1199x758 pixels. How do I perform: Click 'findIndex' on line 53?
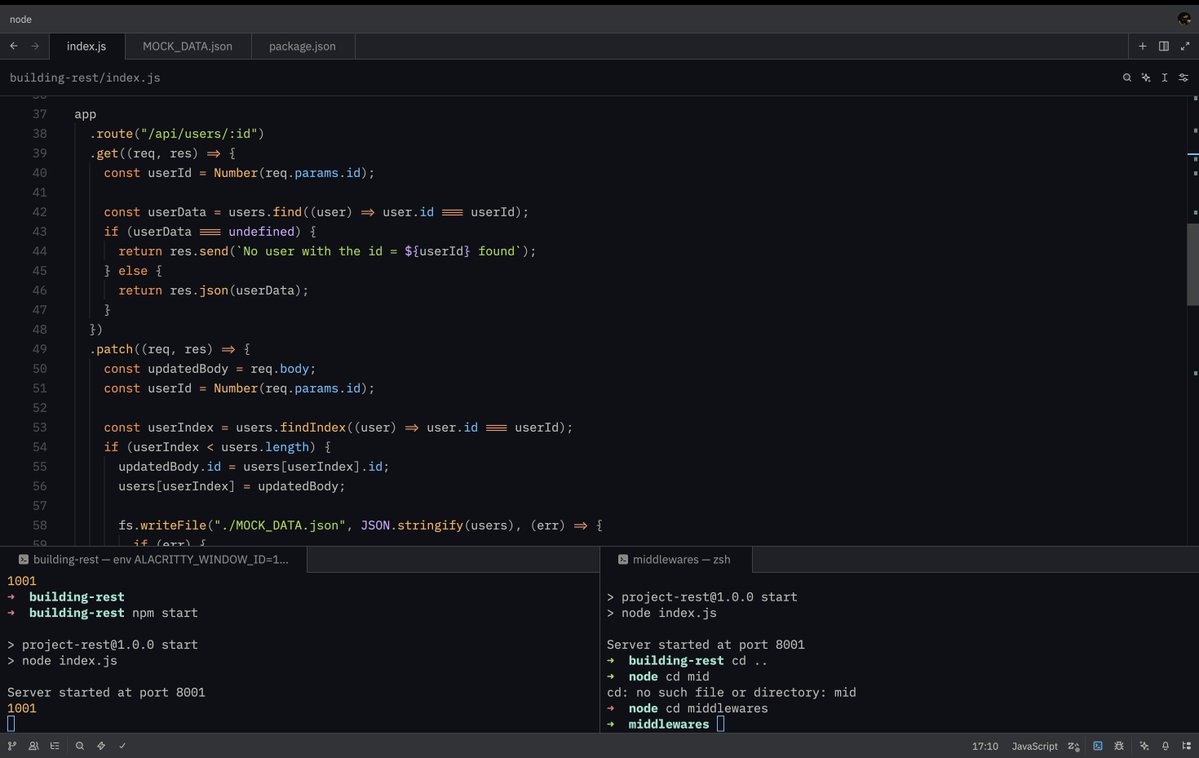(x=313, y=428)
